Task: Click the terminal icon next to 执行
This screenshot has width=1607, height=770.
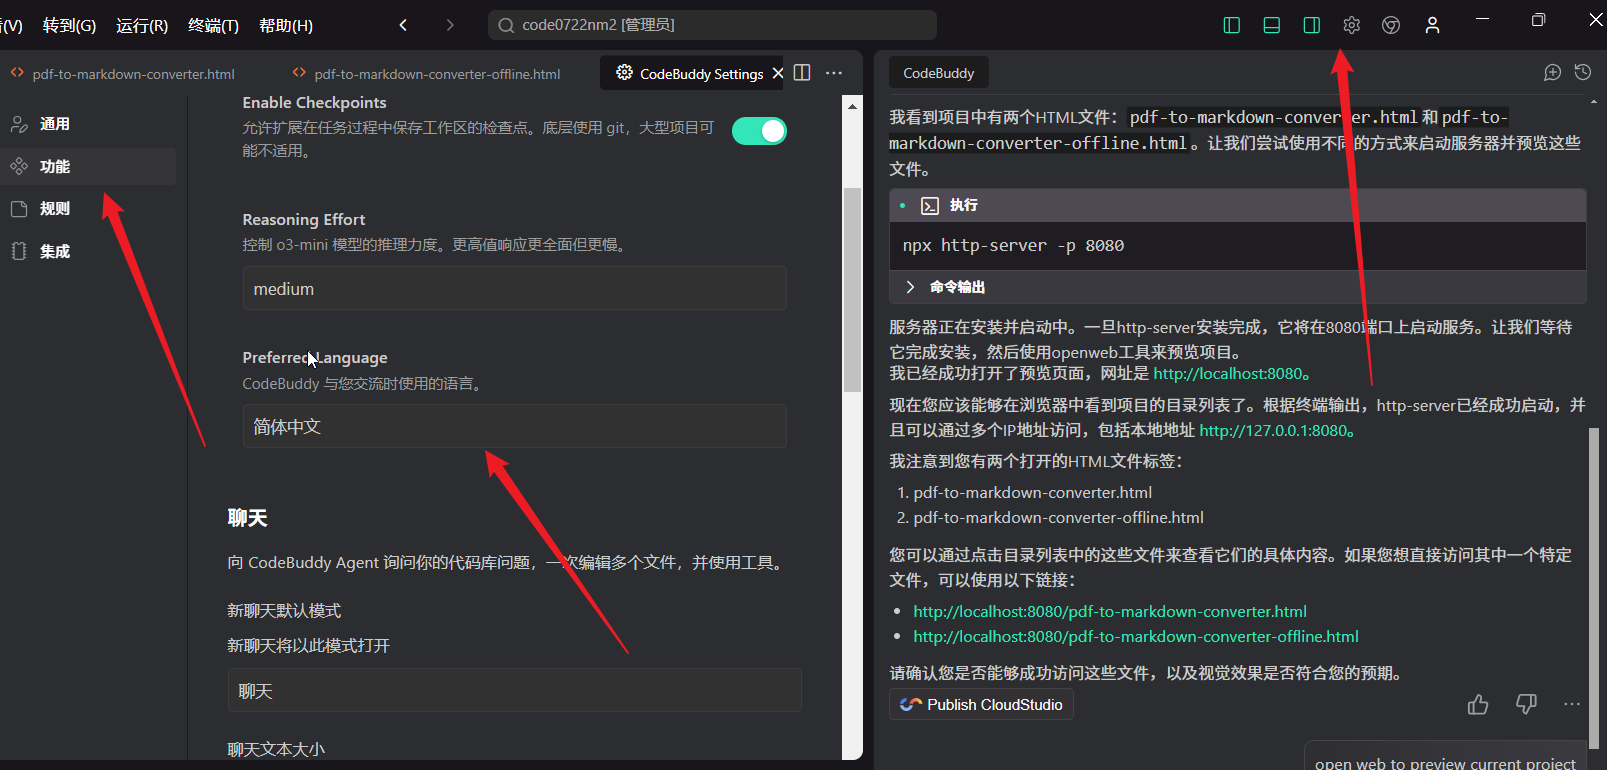Action: (x=930, y=205)
